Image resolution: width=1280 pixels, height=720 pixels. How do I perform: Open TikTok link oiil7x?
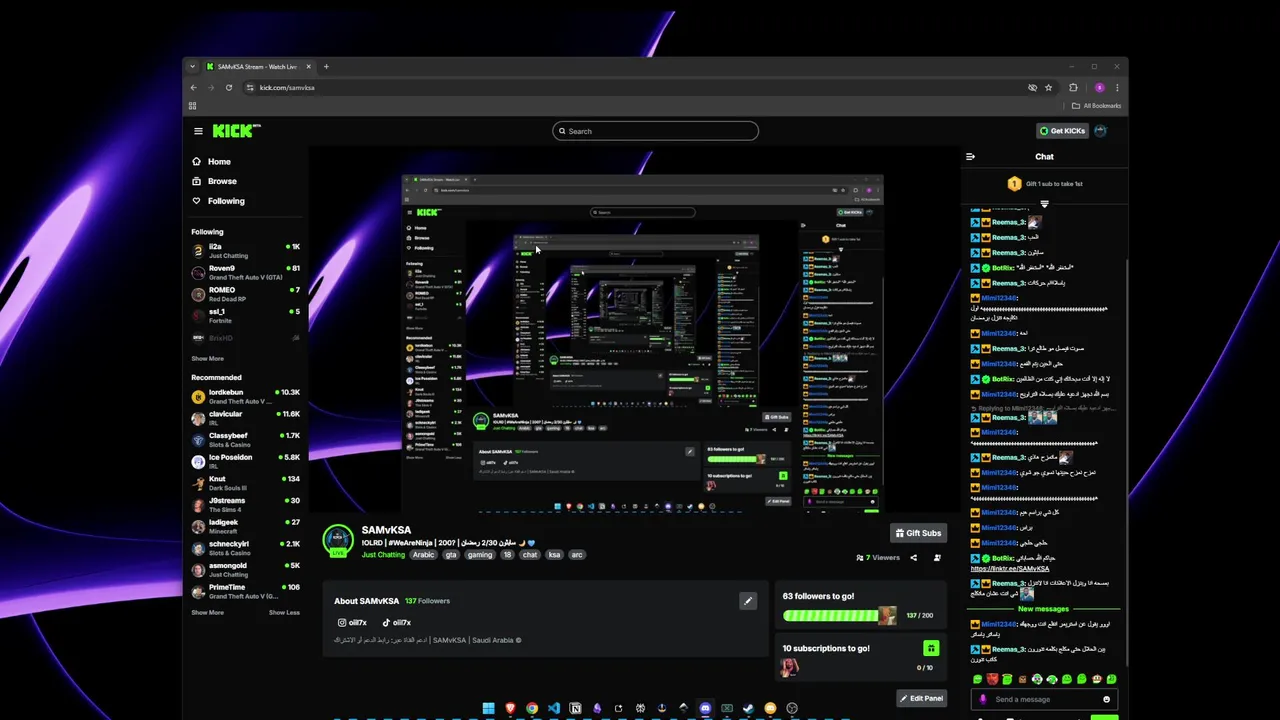[396, 623]
